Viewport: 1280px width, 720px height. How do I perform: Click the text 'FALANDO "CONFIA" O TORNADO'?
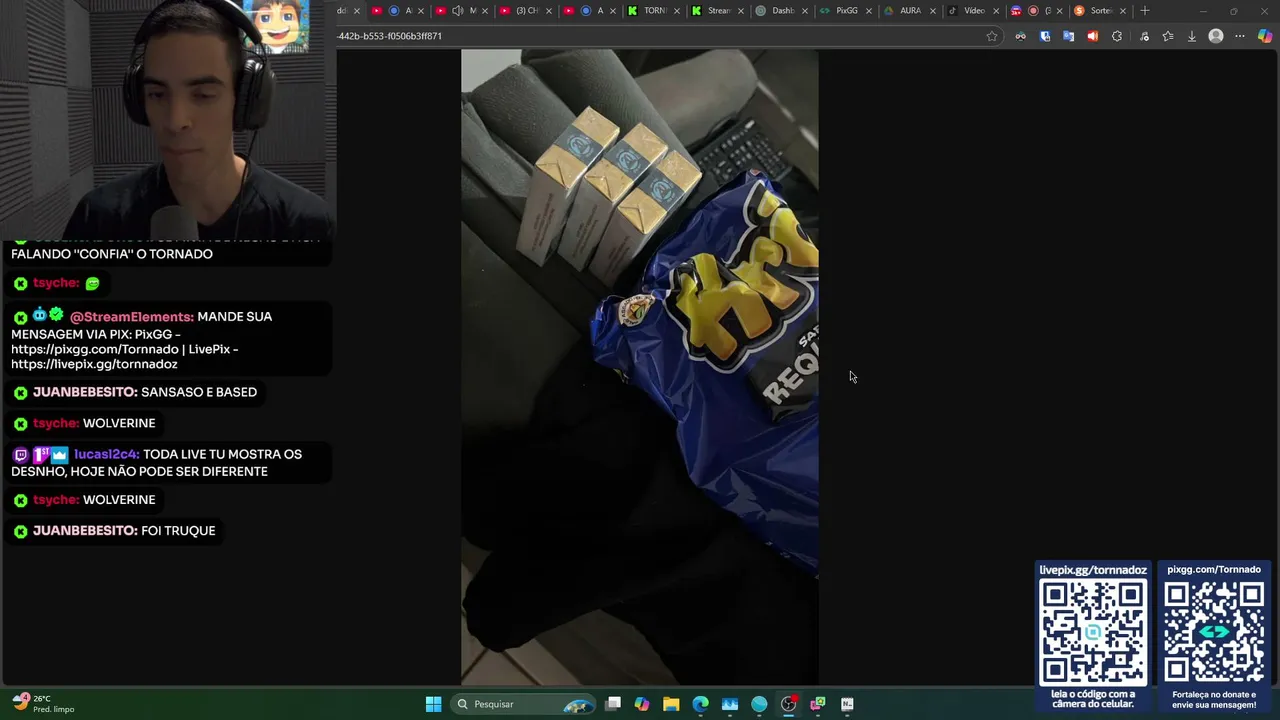[112, 254]
